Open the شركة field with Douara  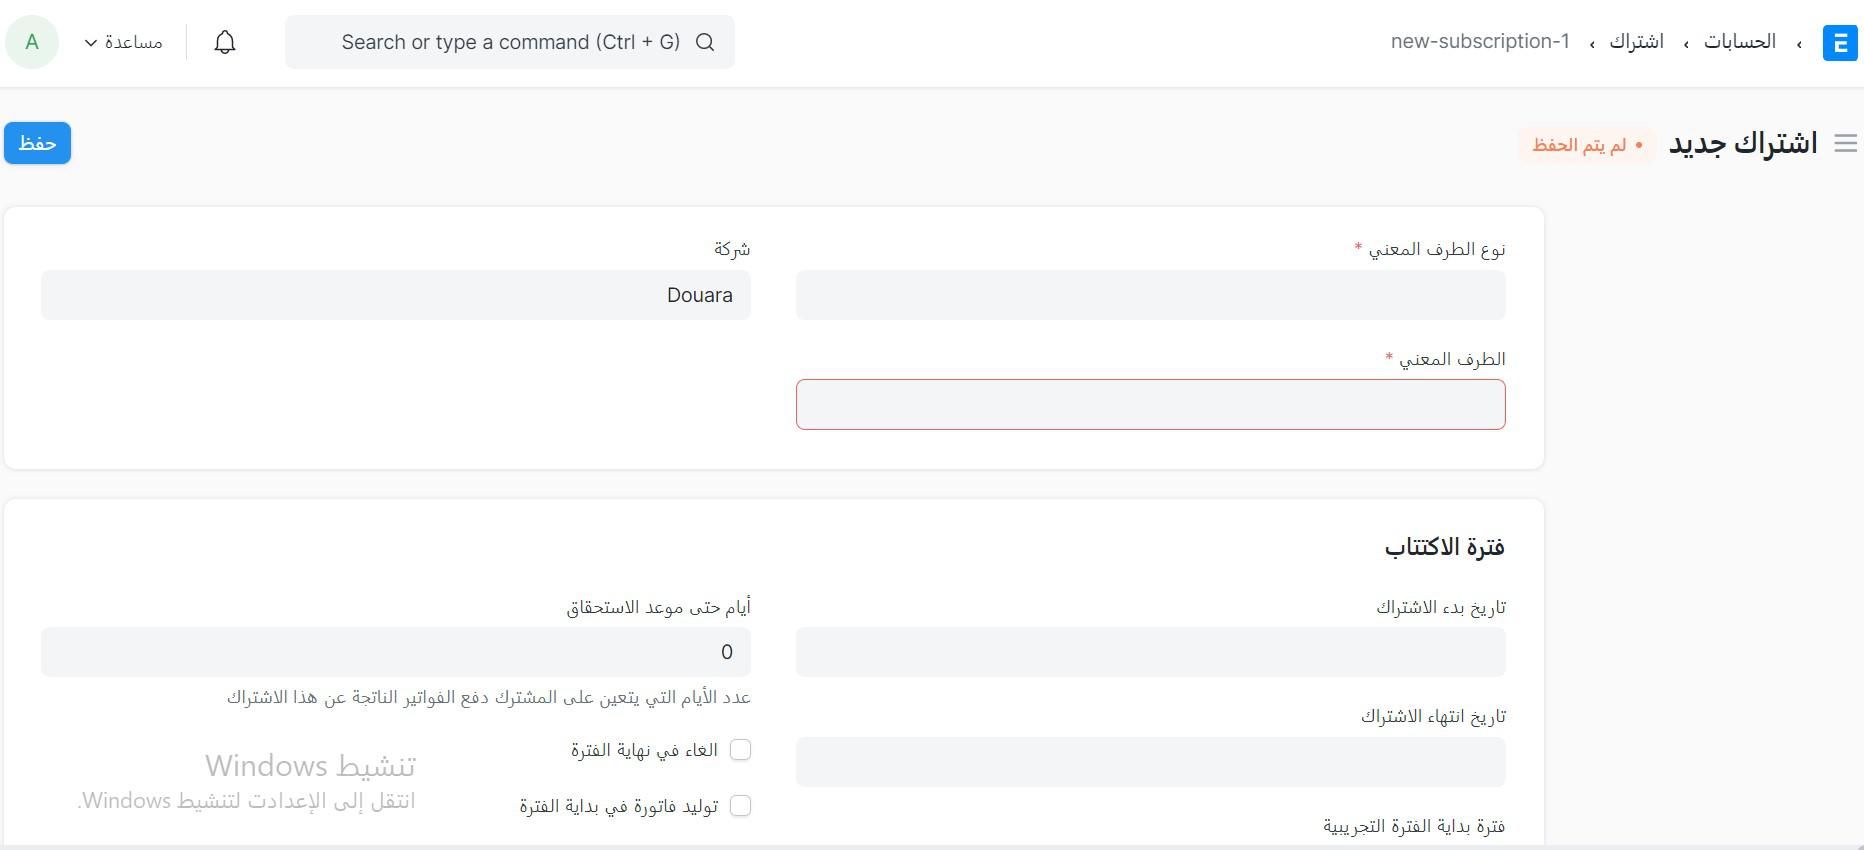click(x=396, y=295)
